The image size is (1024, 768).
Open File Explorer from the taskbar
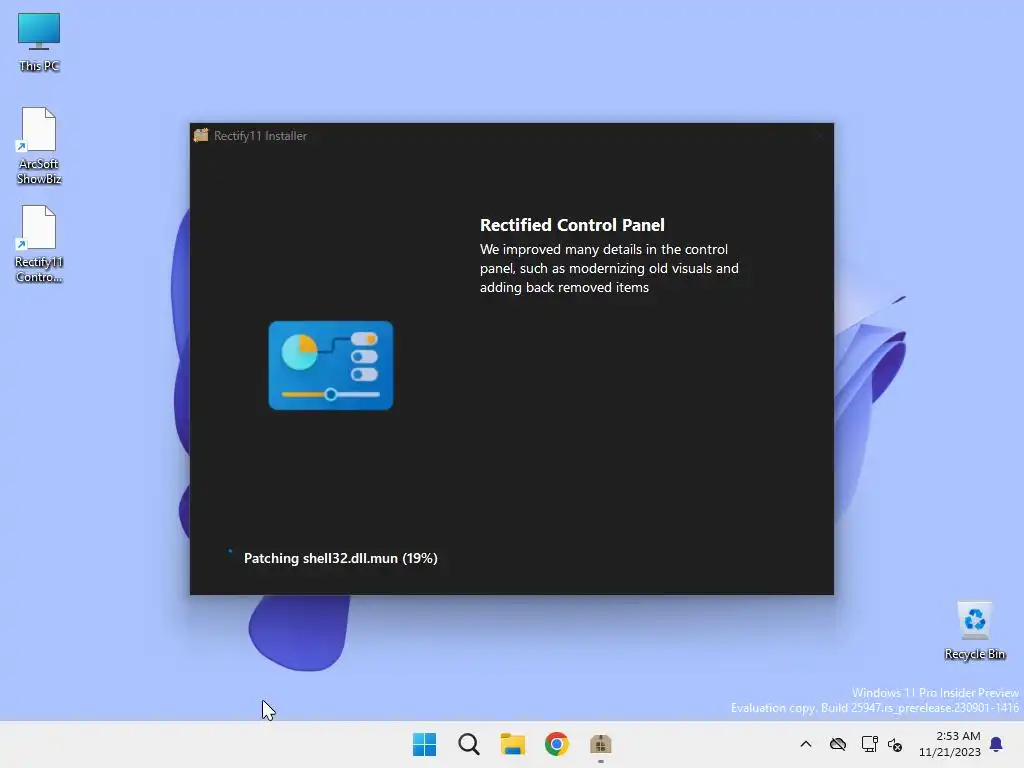pyautogui.click(x=513, y=744)
